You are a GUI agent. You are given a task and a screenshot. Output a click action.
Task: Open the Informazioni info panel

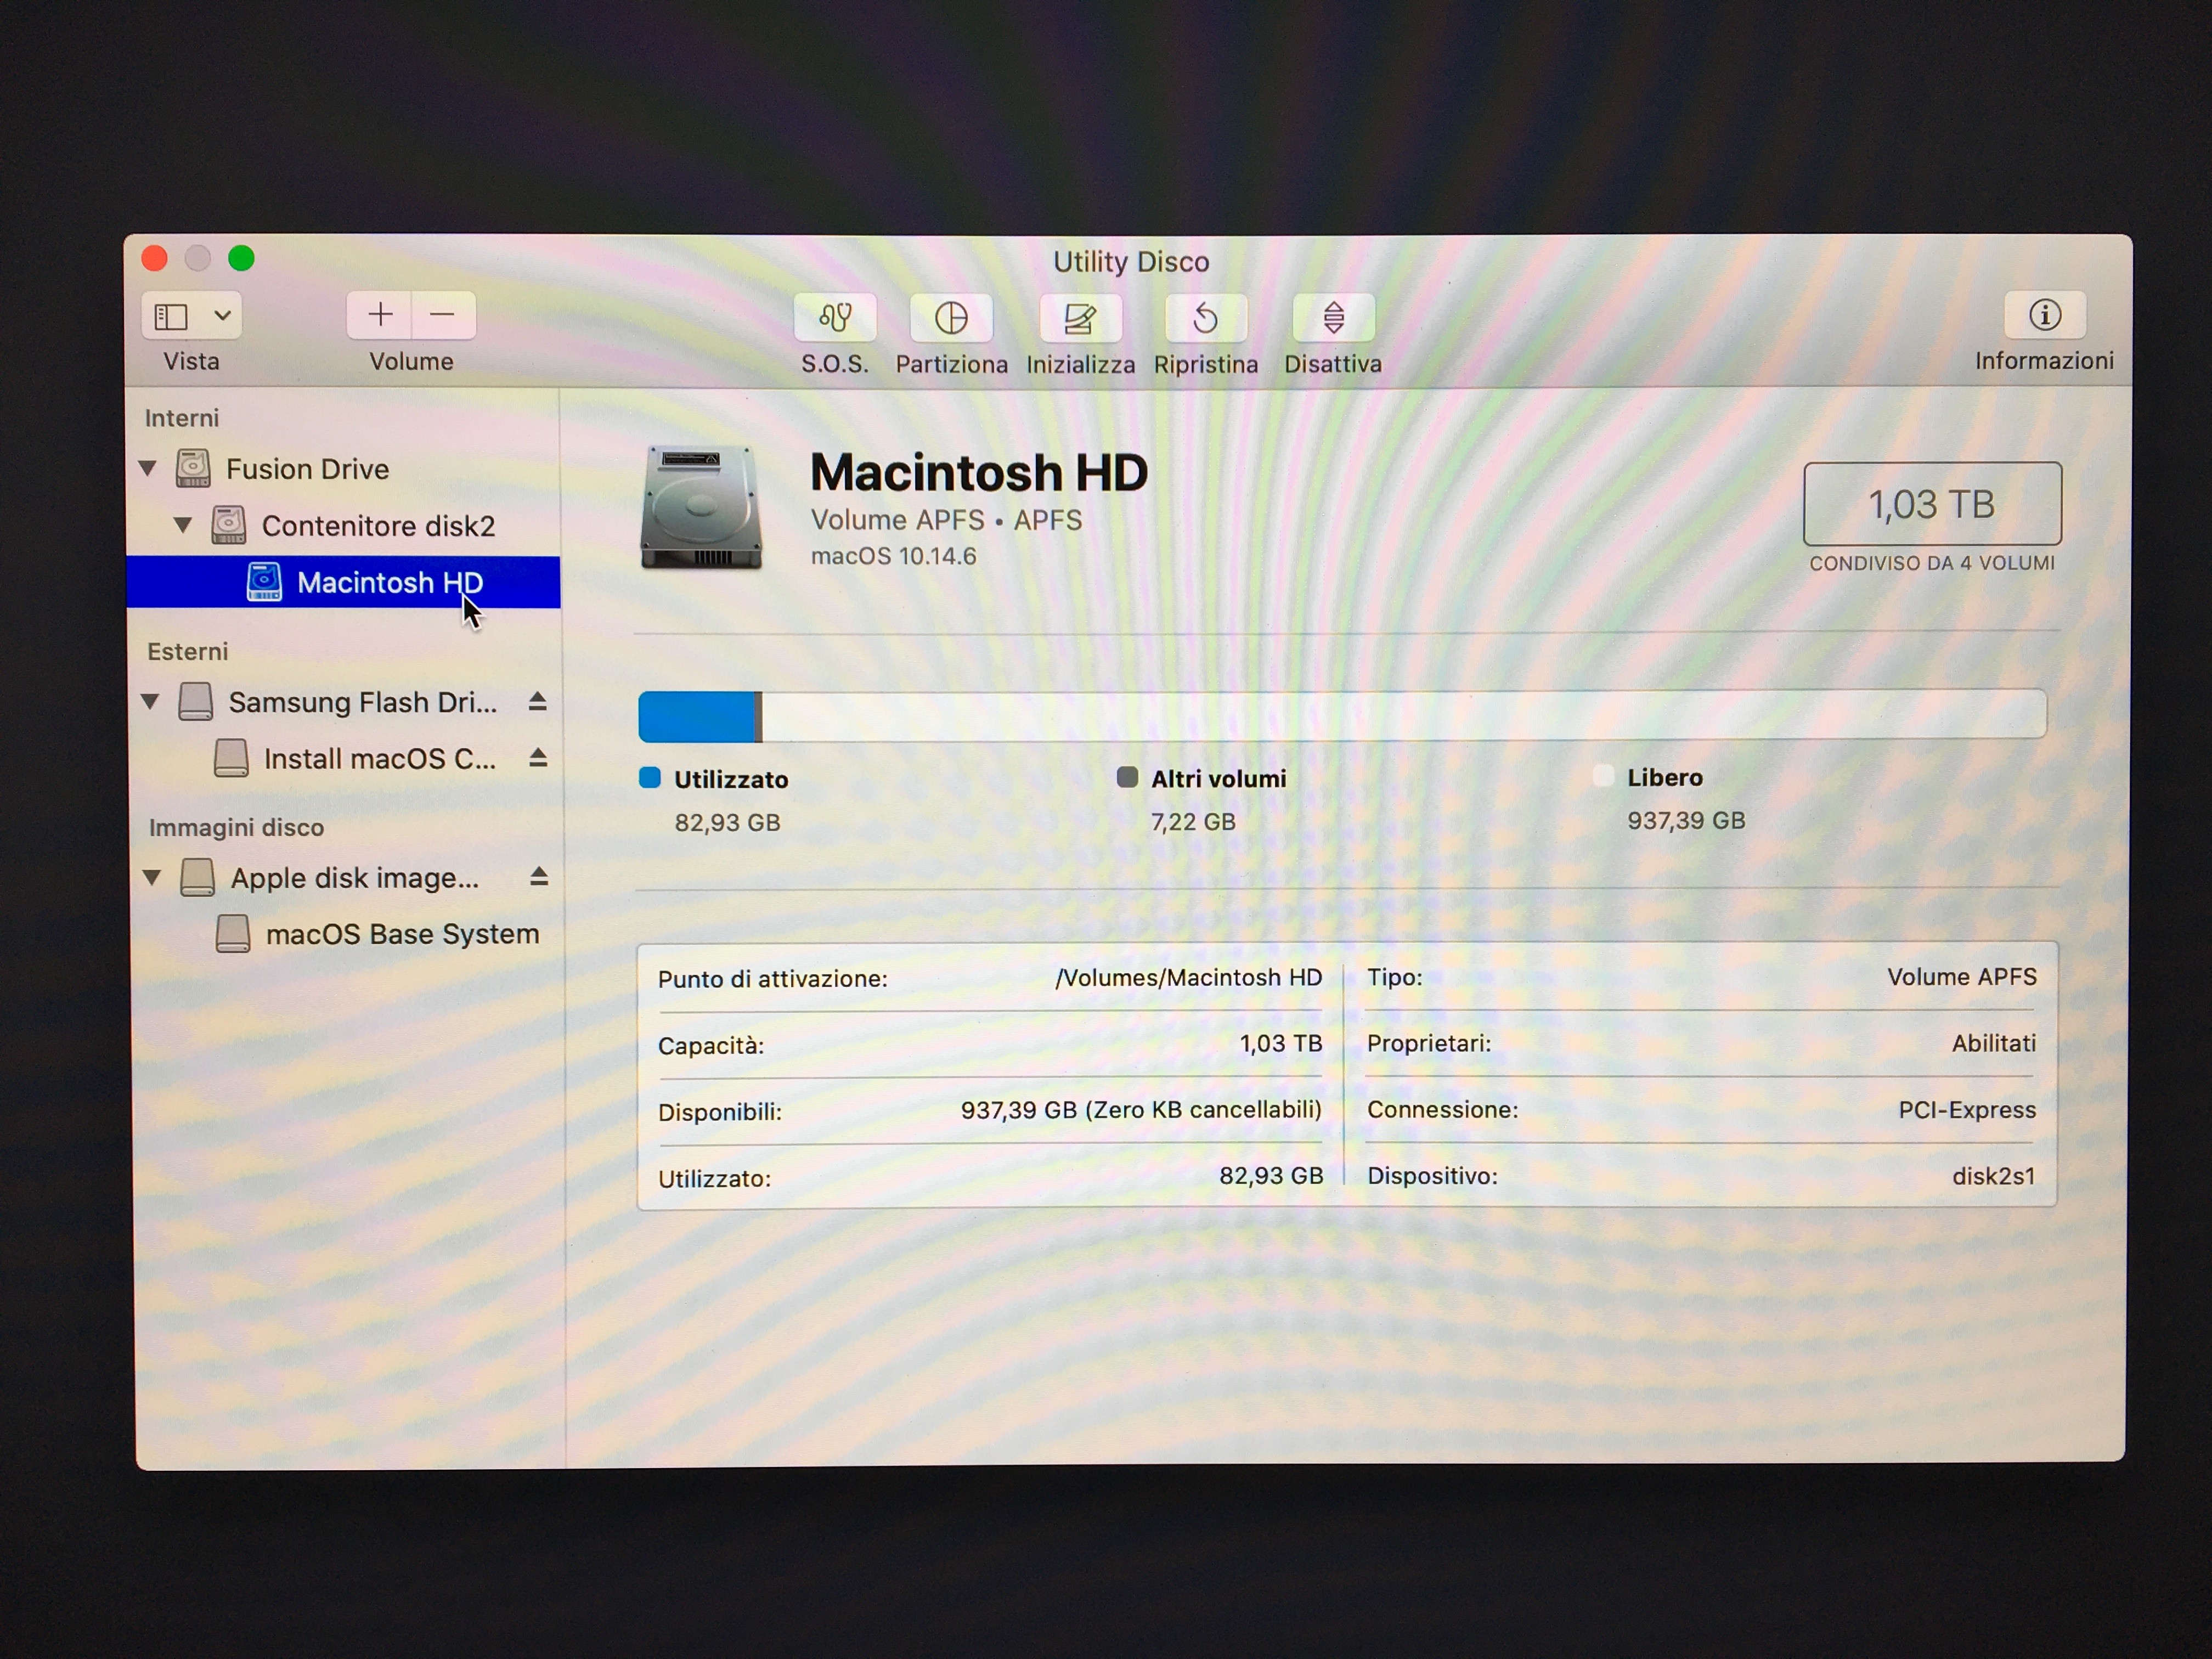pos(2043,316)
